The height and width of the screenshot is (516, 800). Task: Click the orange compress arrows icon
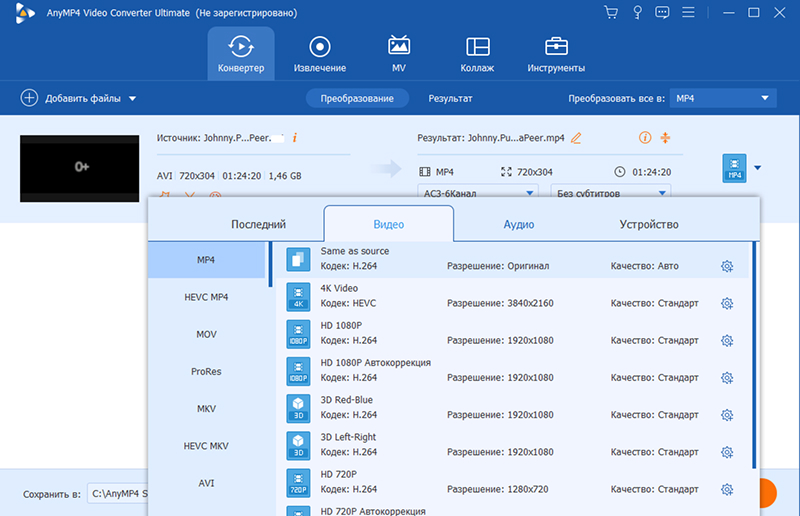coord(665,138)
